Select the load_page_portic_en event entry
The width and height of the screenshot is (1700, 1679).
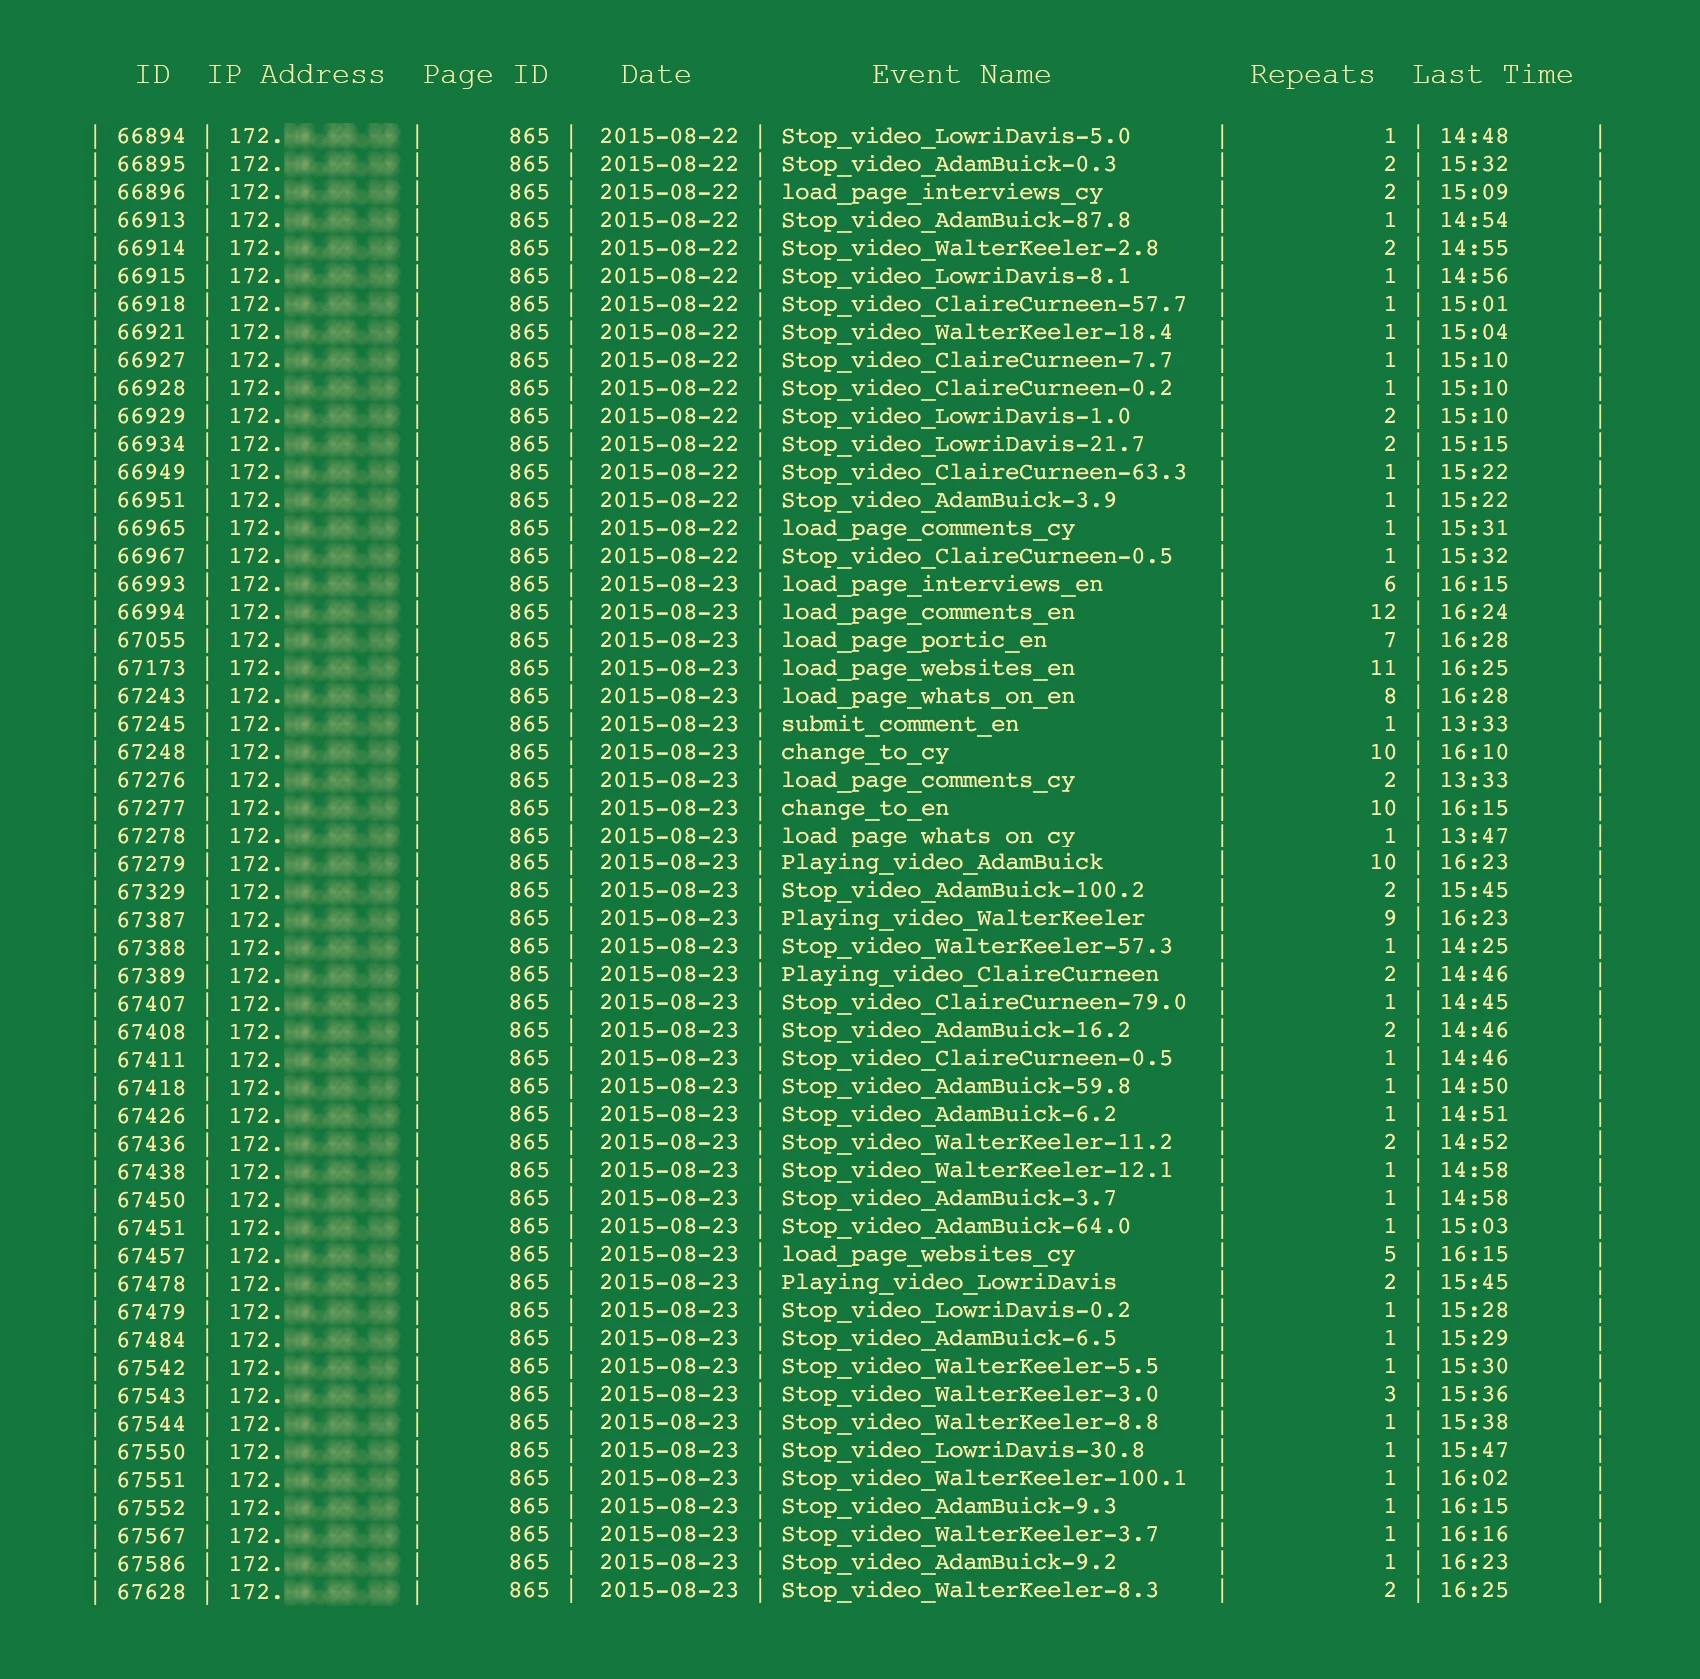tap(913, 640)
